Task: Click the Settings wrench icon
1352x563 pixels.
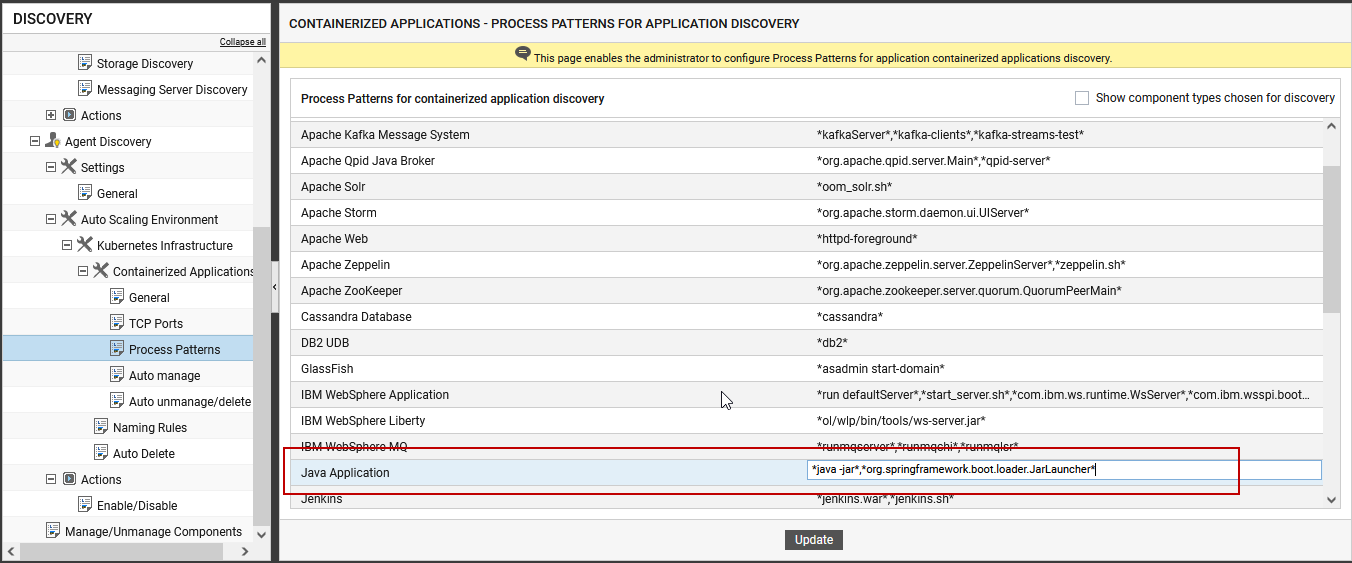Action: (69, 167)
